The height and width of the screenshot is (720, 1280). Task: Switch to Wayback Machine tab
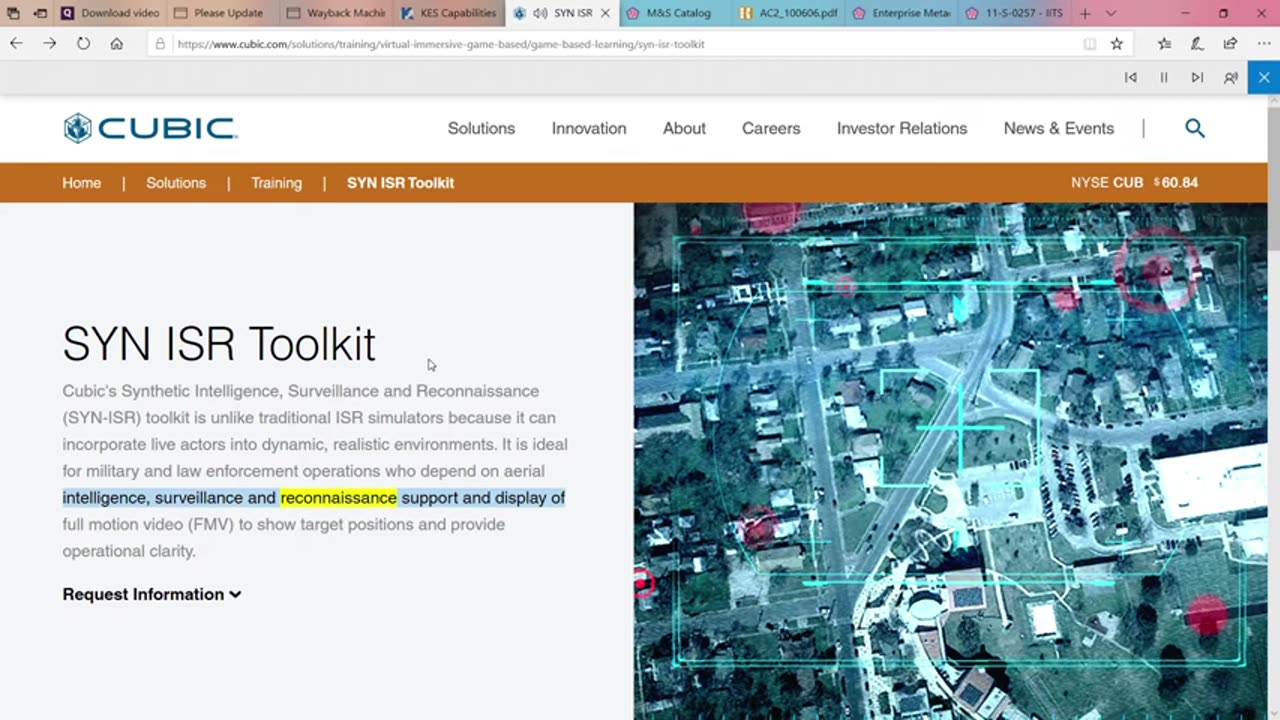[335, 13]
